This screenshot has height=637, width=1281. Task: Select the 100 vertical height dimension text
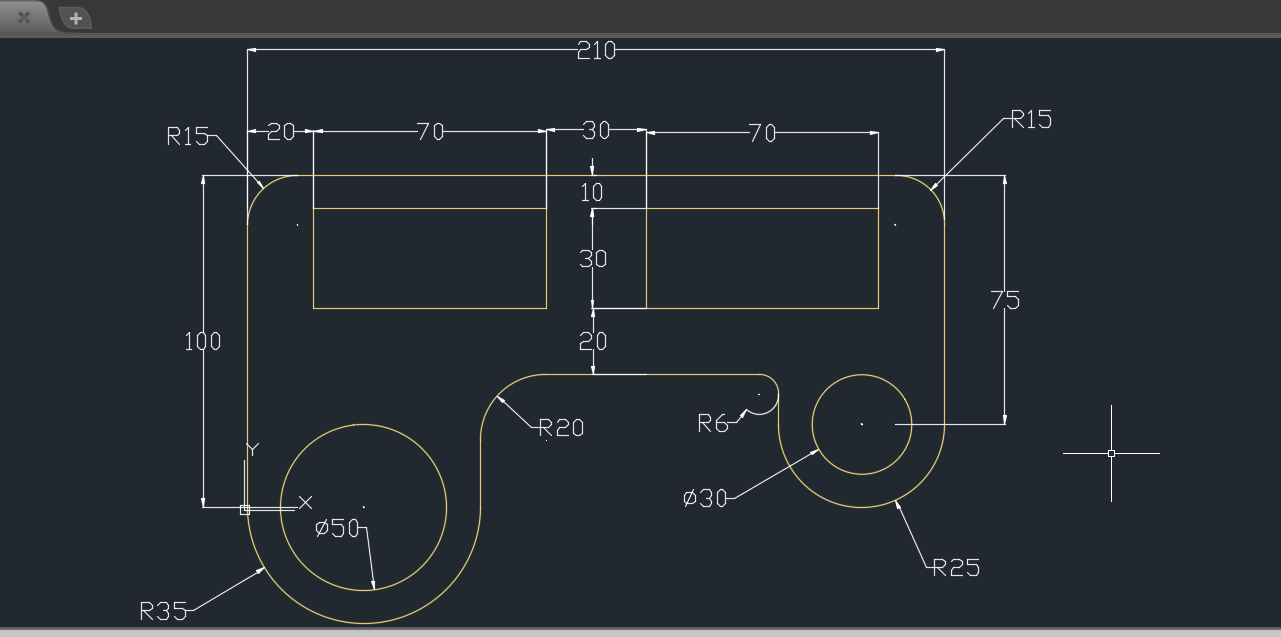tap(202, 342)
